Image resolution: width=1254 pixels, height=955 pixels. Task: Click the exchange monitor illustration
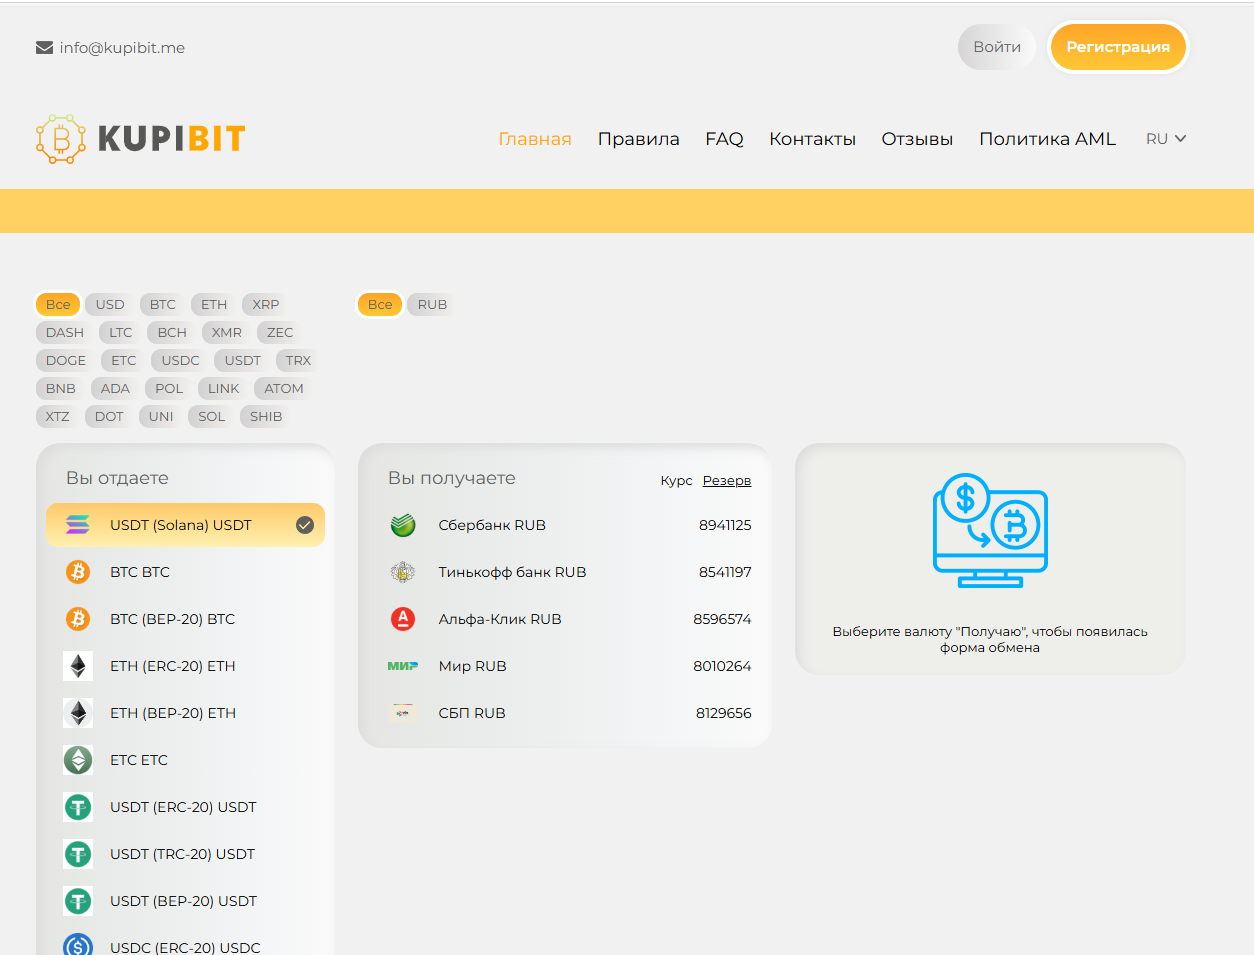[990, 530]
